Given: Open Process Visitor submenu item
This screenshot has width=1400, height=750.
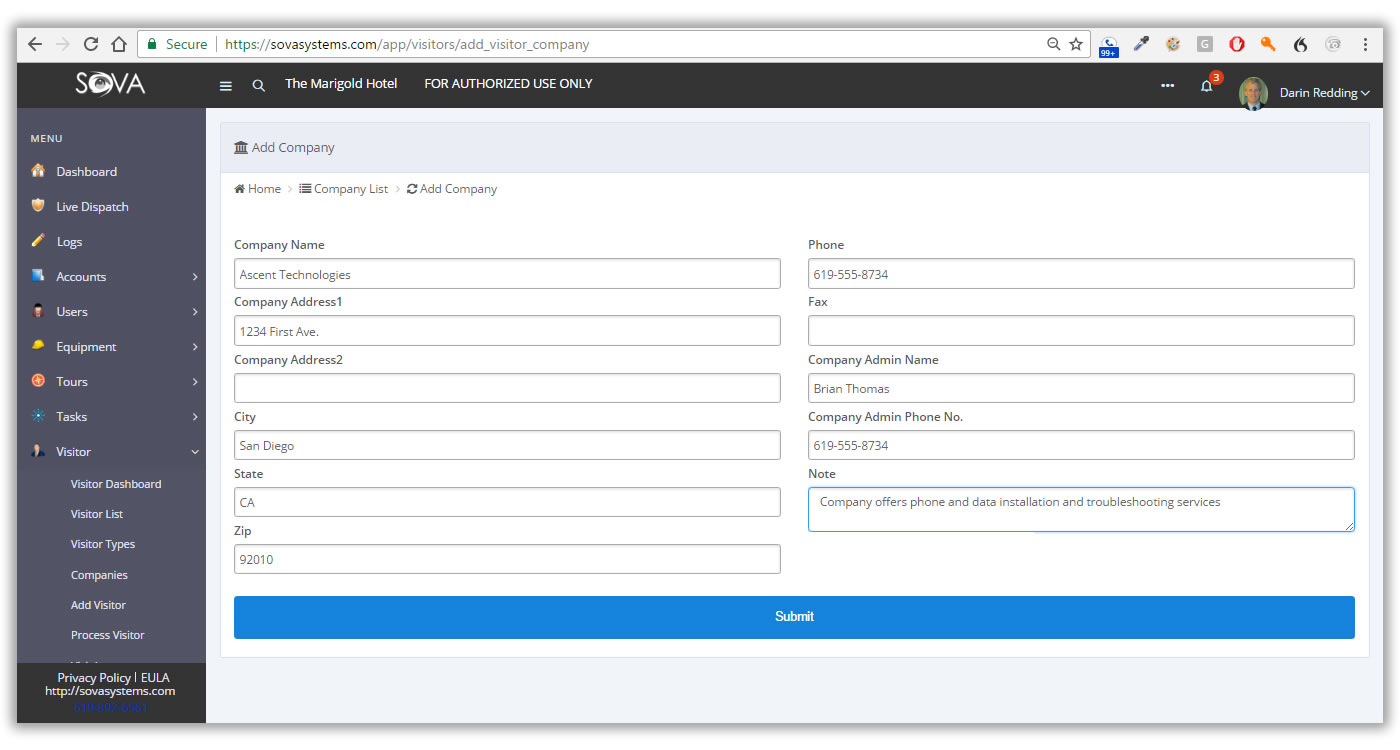Looking at the screenshot, I should click(108, 635).
